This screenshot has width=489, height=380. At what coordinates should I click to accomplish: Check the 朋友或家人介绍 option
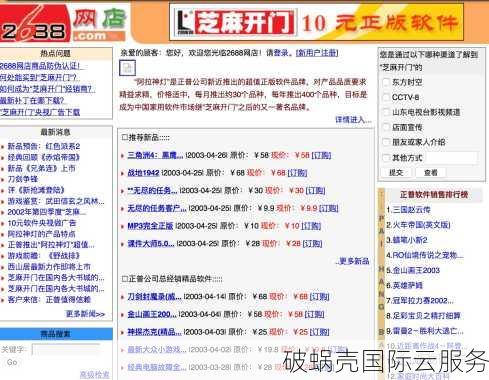pos(387,142)
